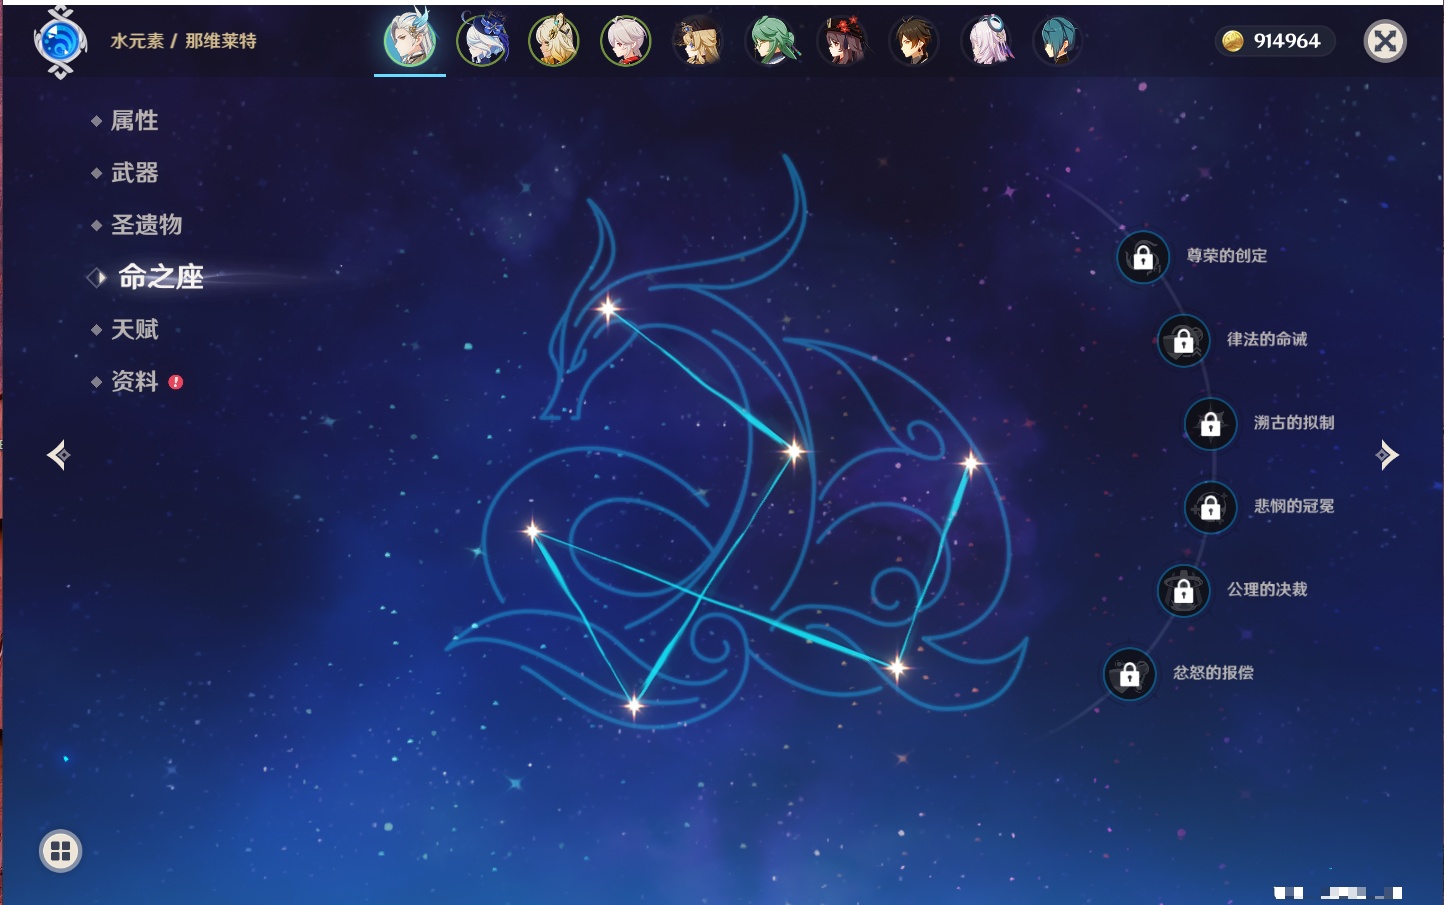This screenshot has width=1444, height=905.
Task: Select the teal-haired character portrait
Action: (1057, 42)
